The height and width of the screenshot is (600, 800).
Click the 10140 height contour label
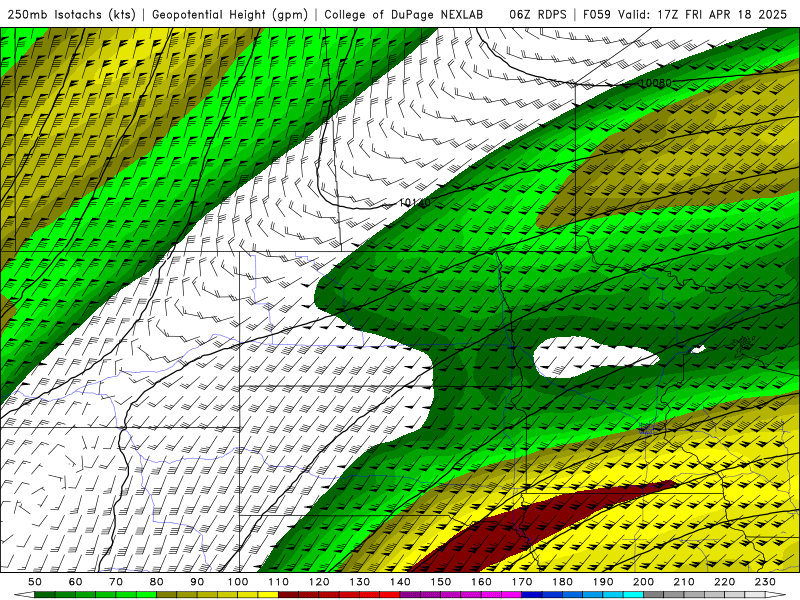click(414, 203)
